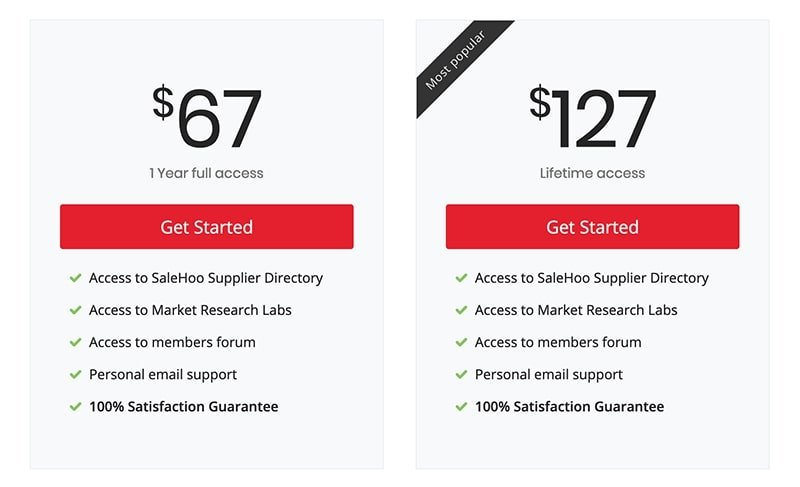
Task: Click checkmark beside Supplier Directory in lifetime plan
Action: coord(461,278)
